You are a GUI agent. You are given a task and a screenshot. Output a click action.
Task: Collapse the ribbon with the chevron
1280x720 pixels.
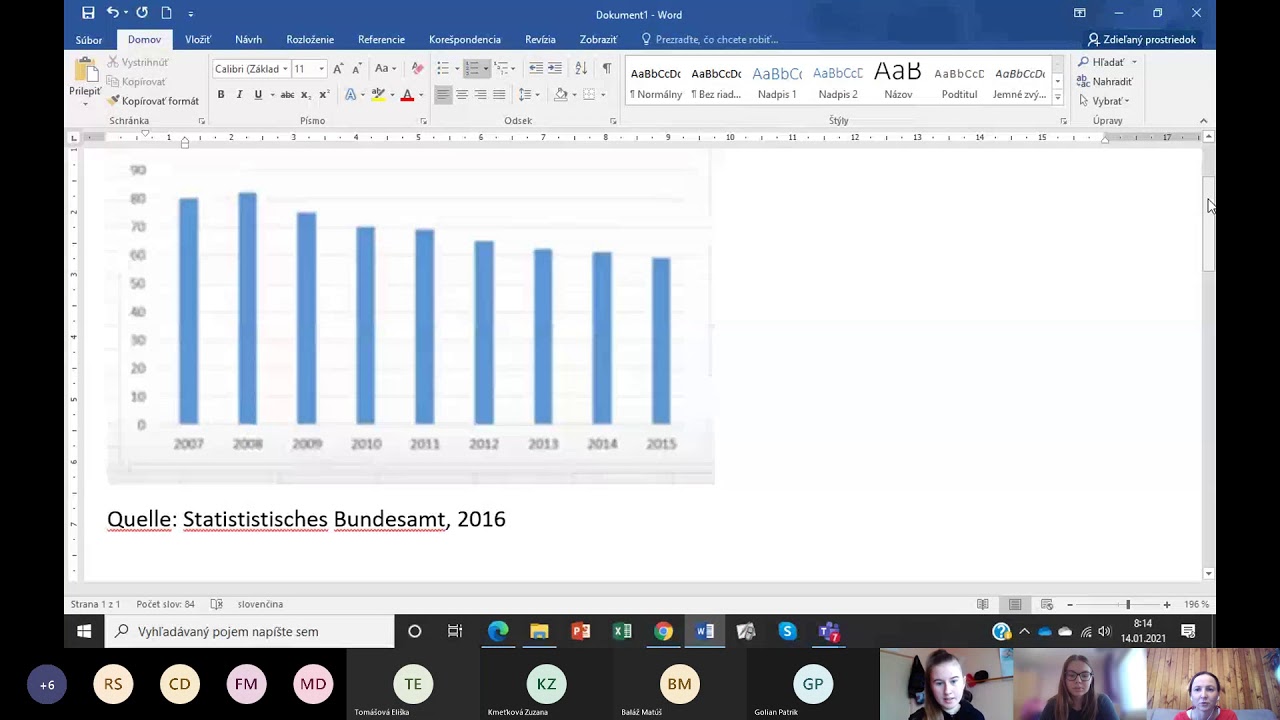[1203, 121]
